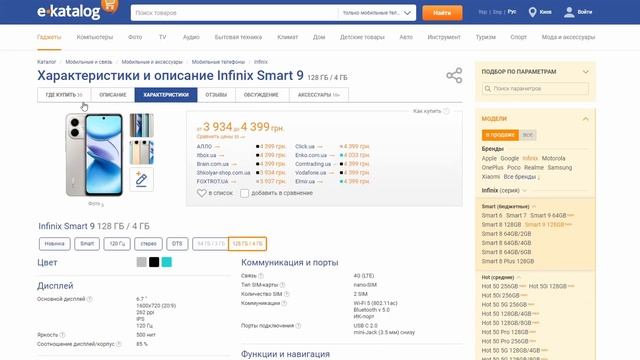Open the Аксессуары tab
The image size is (640, 360).
click(319, 95)
